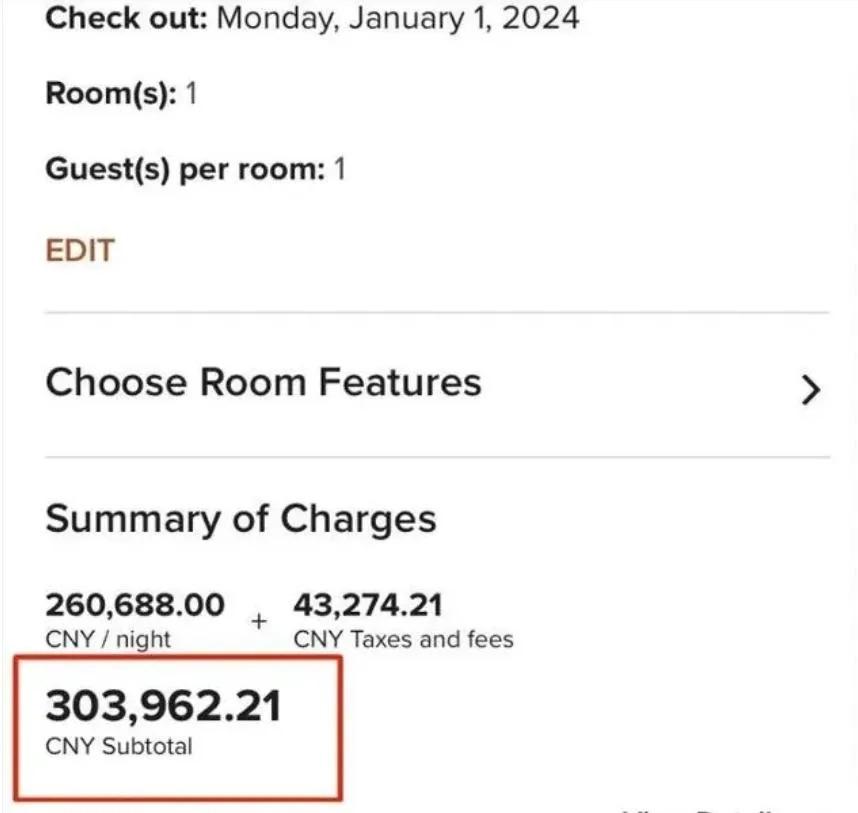The height and width of the screenshot is (813, 858).
Task: Click the EDIT link
Action: (80, 249)
